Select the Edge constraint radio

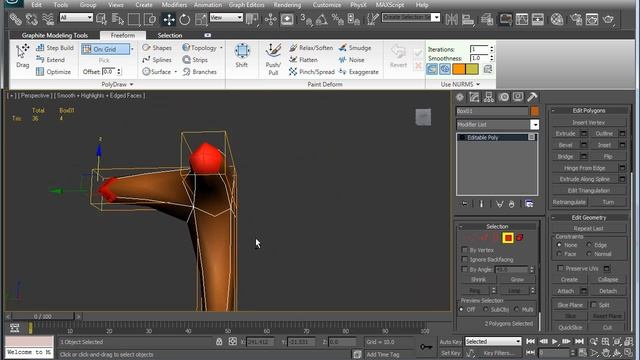coord(589,245)
